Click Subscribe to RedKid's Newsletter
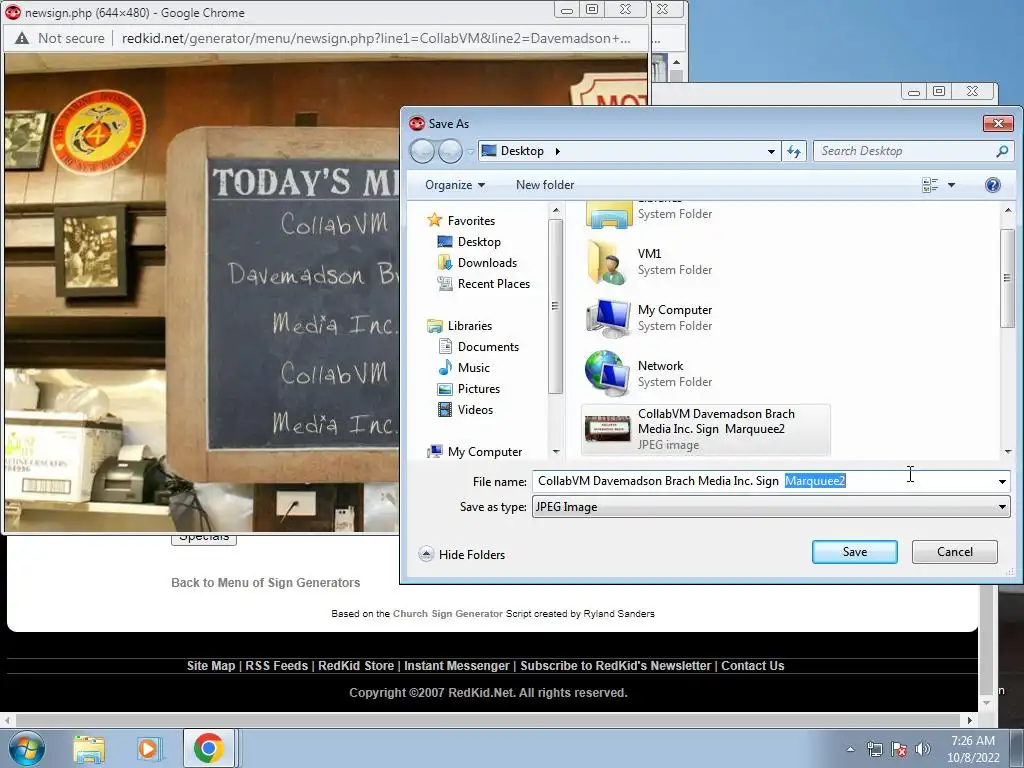Image resolution: width=1024 pixels, height=768 pixels. [615, 665]
